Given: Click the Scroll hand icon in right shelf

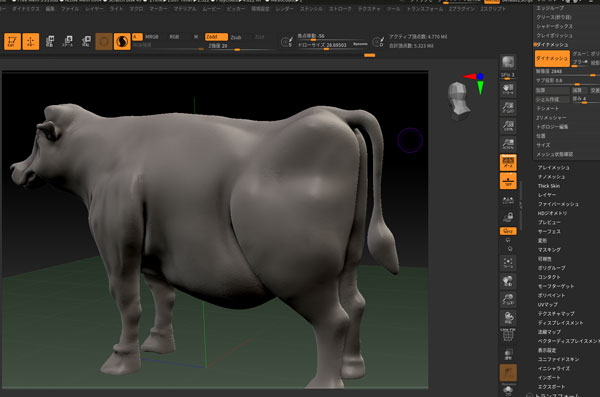Looking at the screenshot, I should 508,90.
